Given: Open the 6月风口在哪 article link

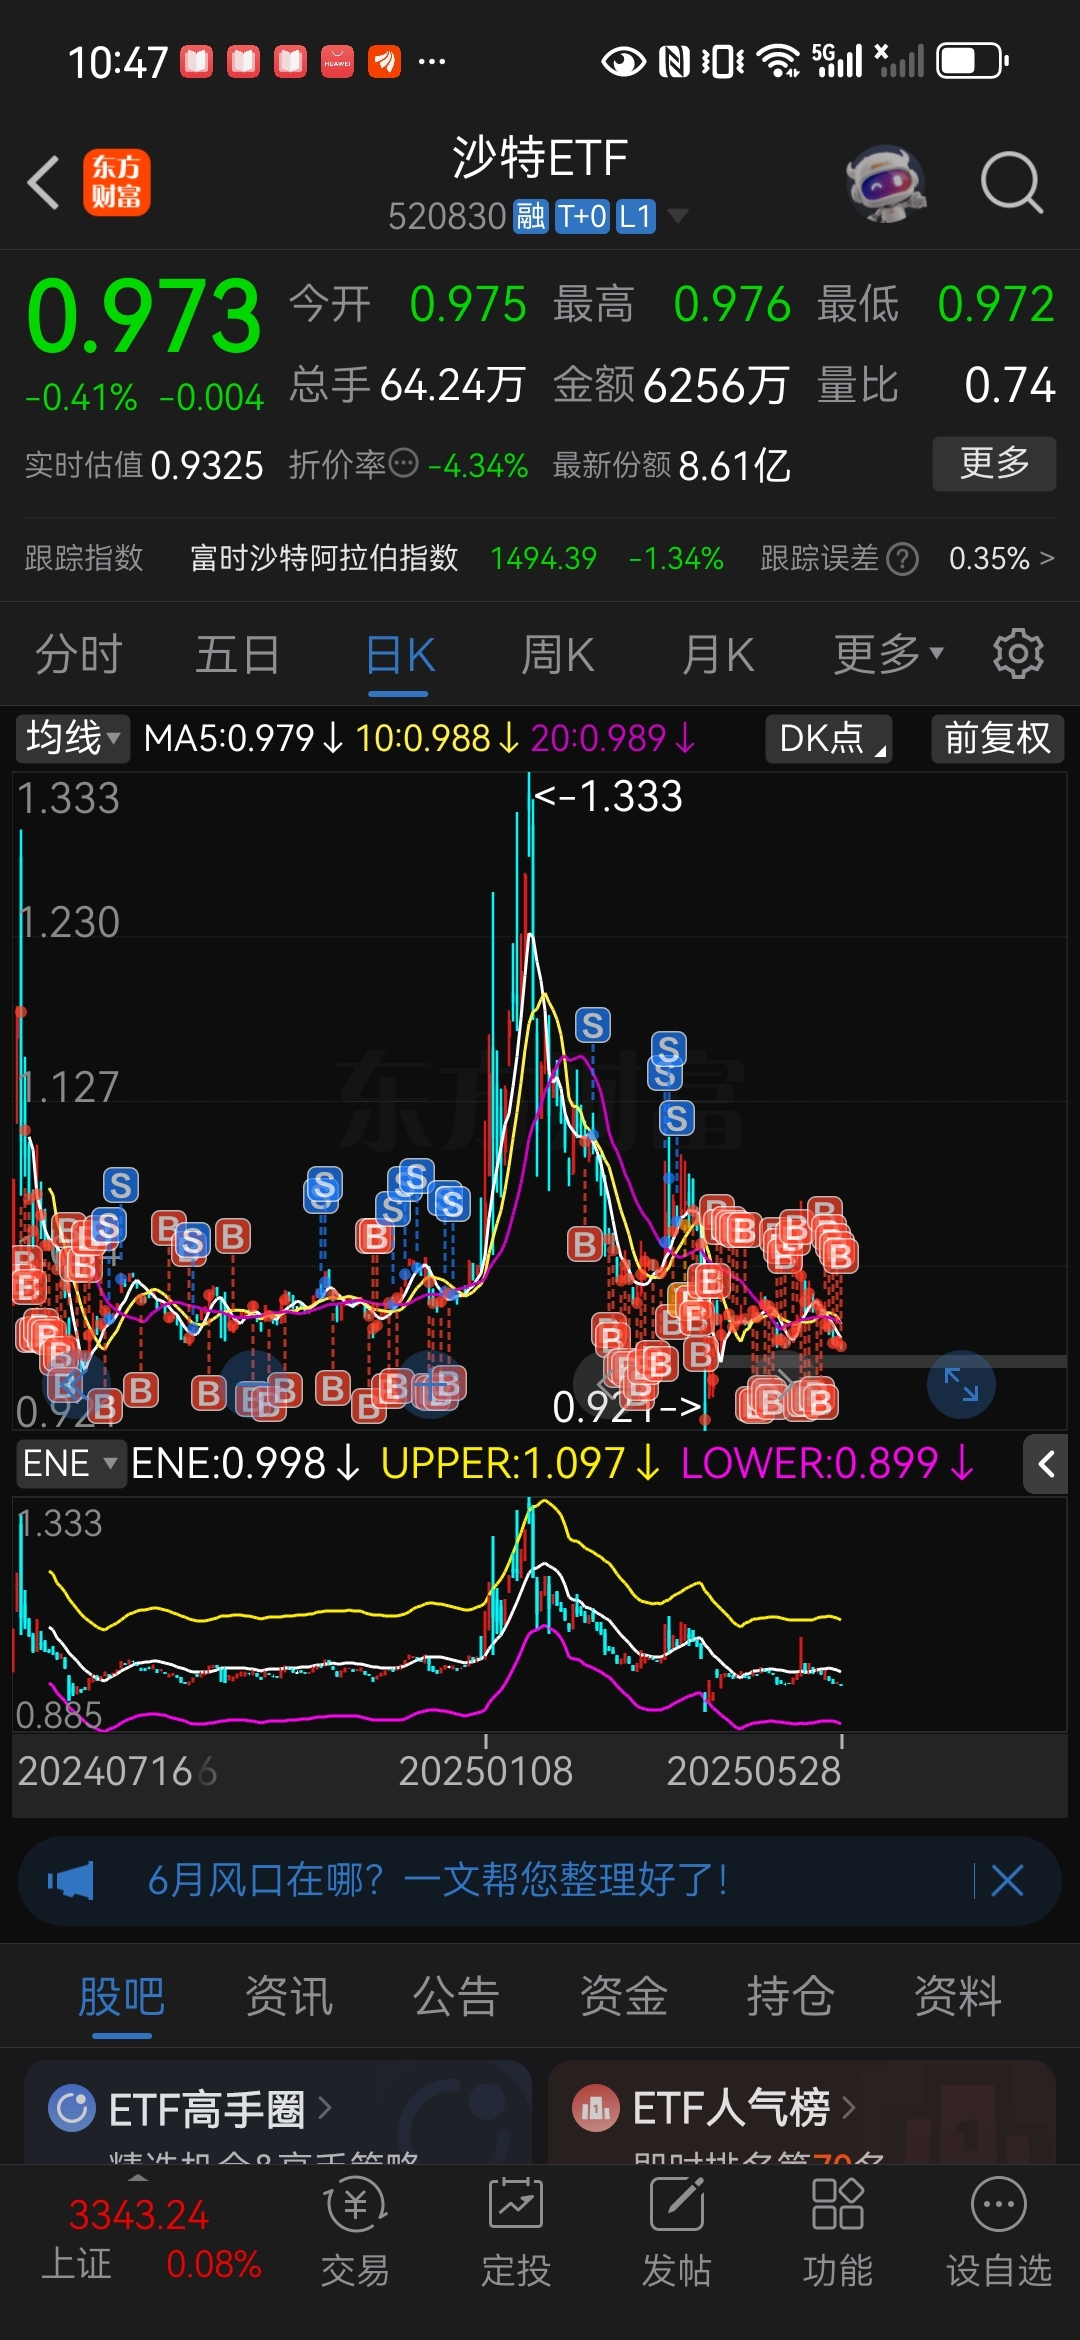Looking at the screenshot, I should (437, 1881).
